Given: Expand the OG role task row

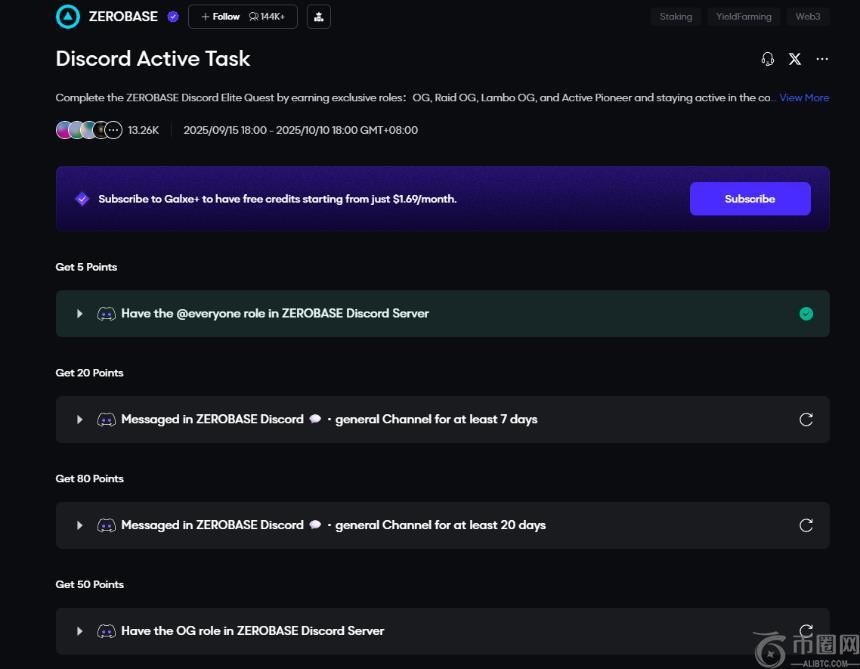Looking at the screenshot, I should 80,631.
